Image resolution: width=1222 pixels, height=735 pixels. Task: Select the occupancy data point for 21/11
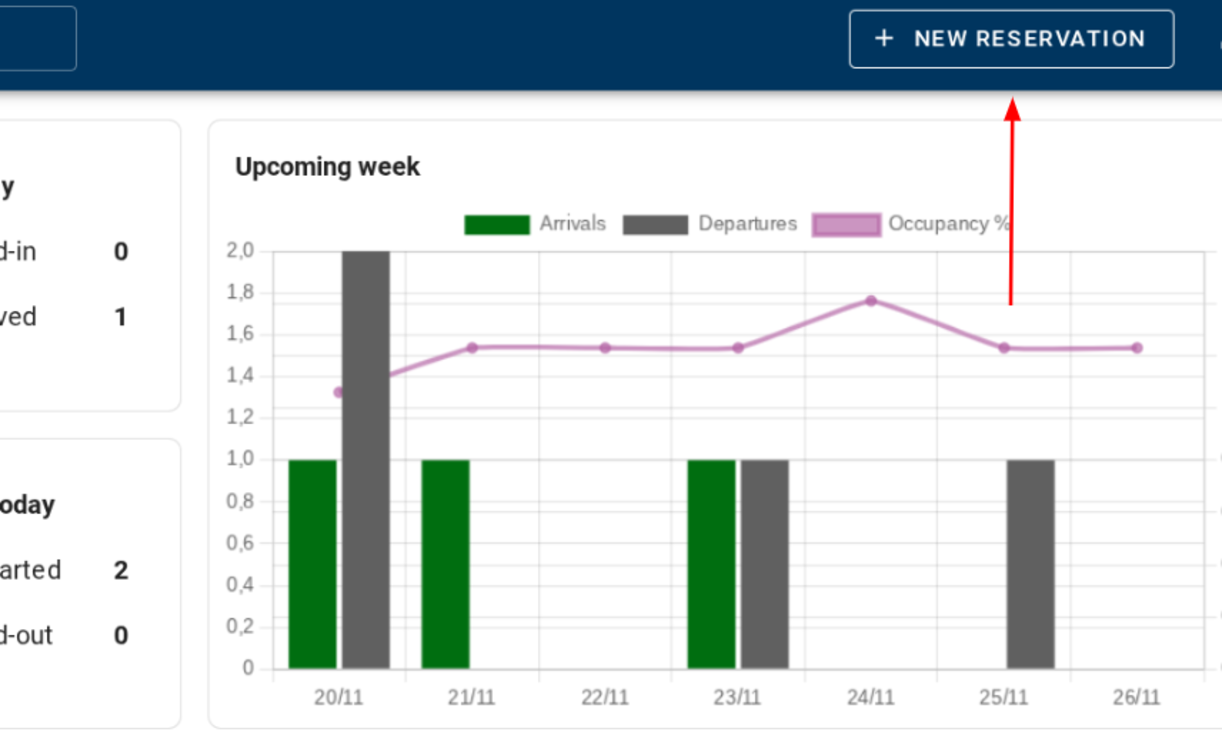tap(472, 347)
